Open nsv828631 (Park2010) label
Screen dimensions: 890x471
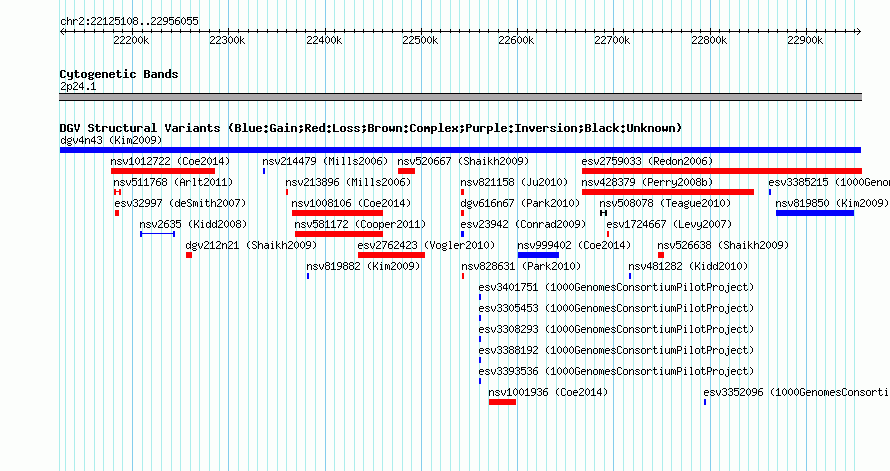pyautogui.click(x=521, y=266)
